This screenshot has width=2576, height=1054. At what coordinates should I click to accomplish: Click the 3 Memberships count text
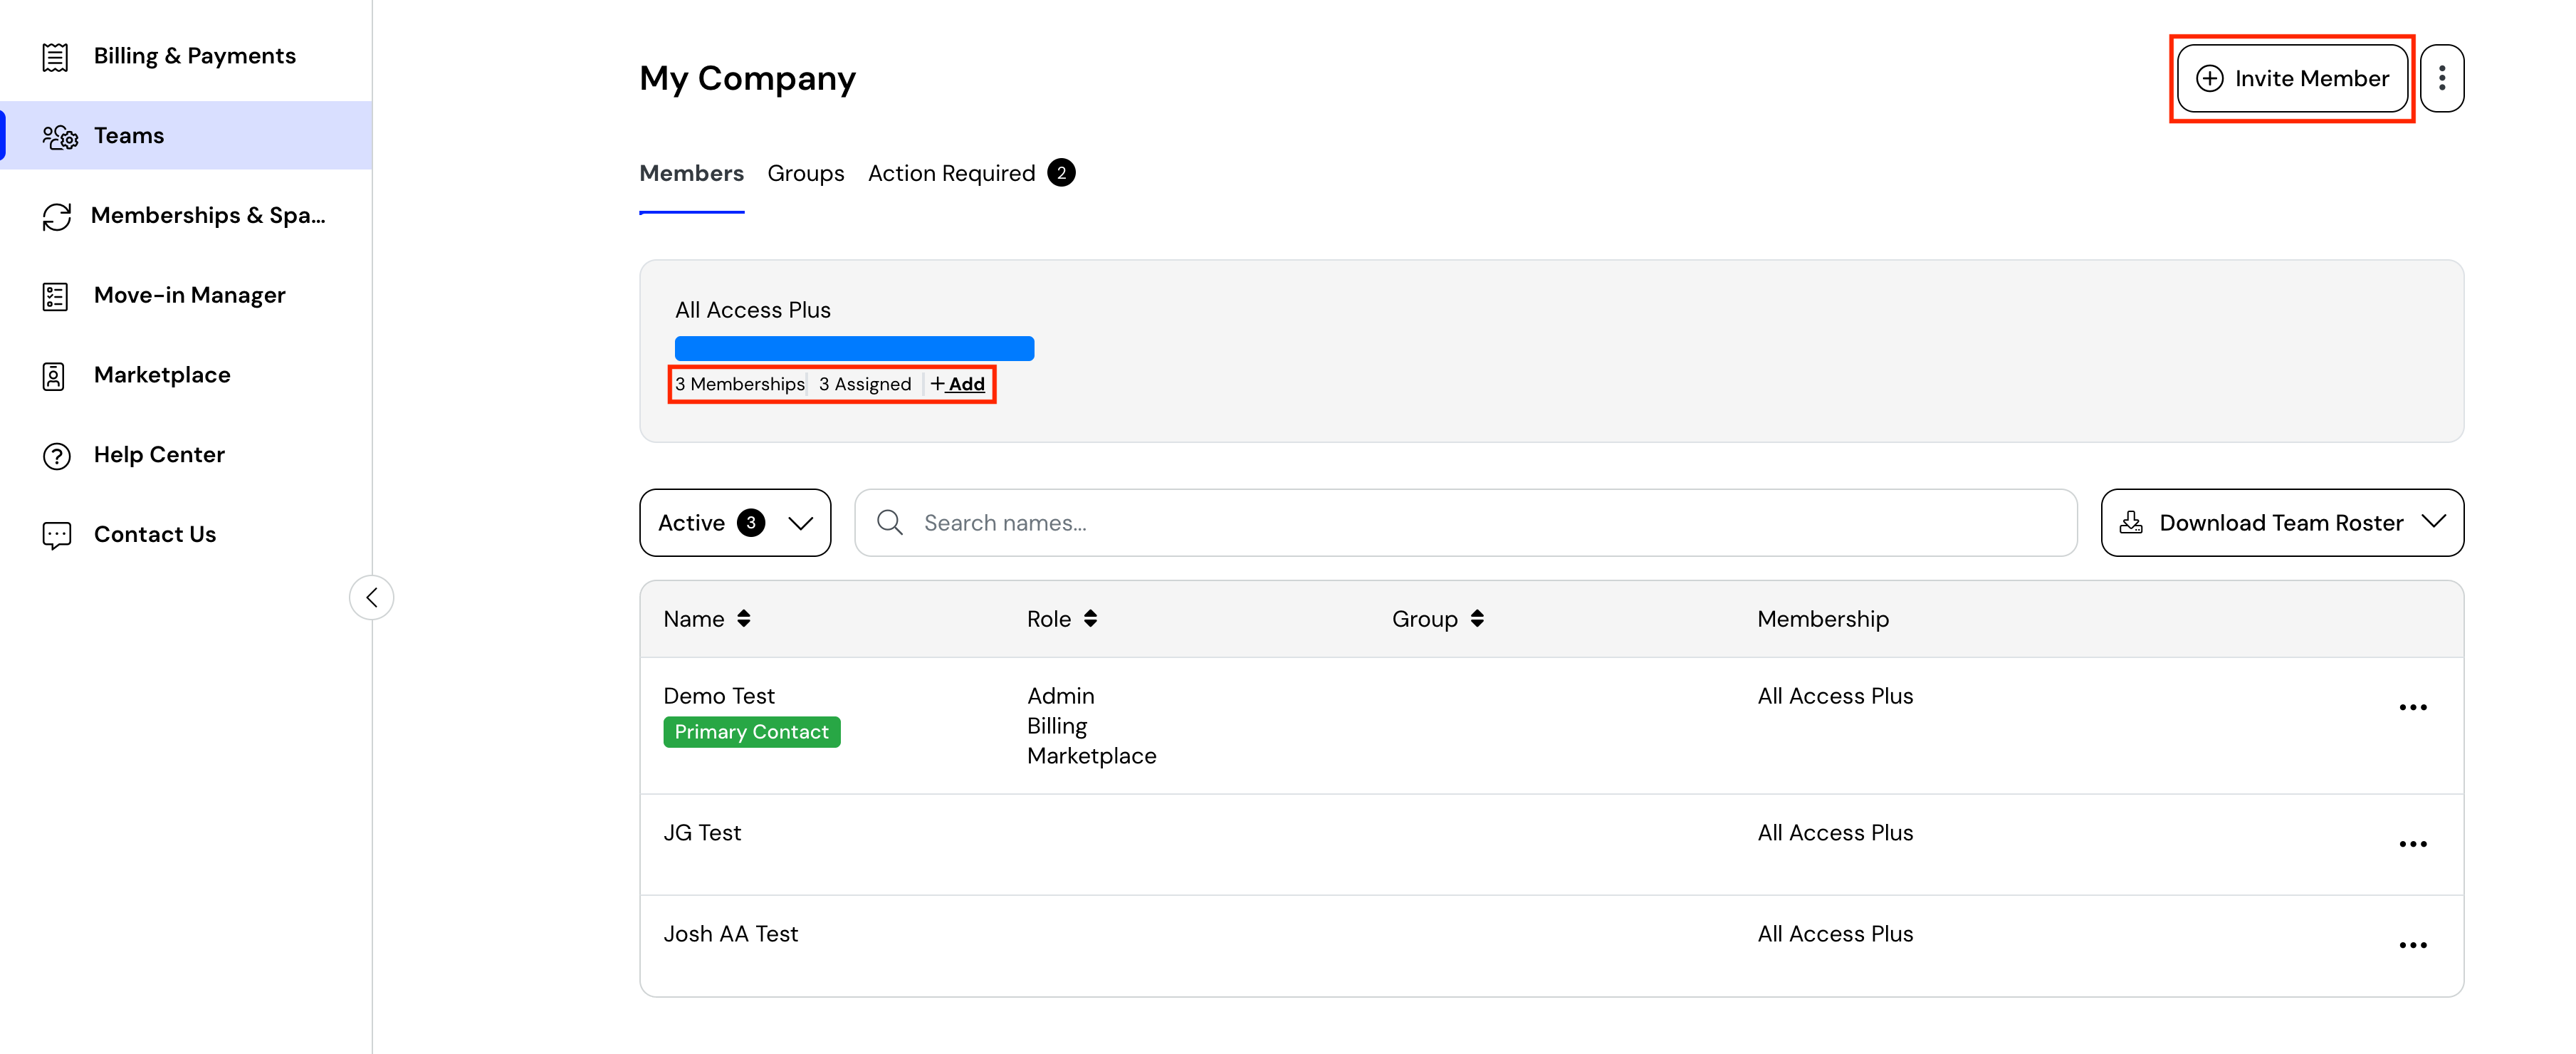click(x=739, y=384)
